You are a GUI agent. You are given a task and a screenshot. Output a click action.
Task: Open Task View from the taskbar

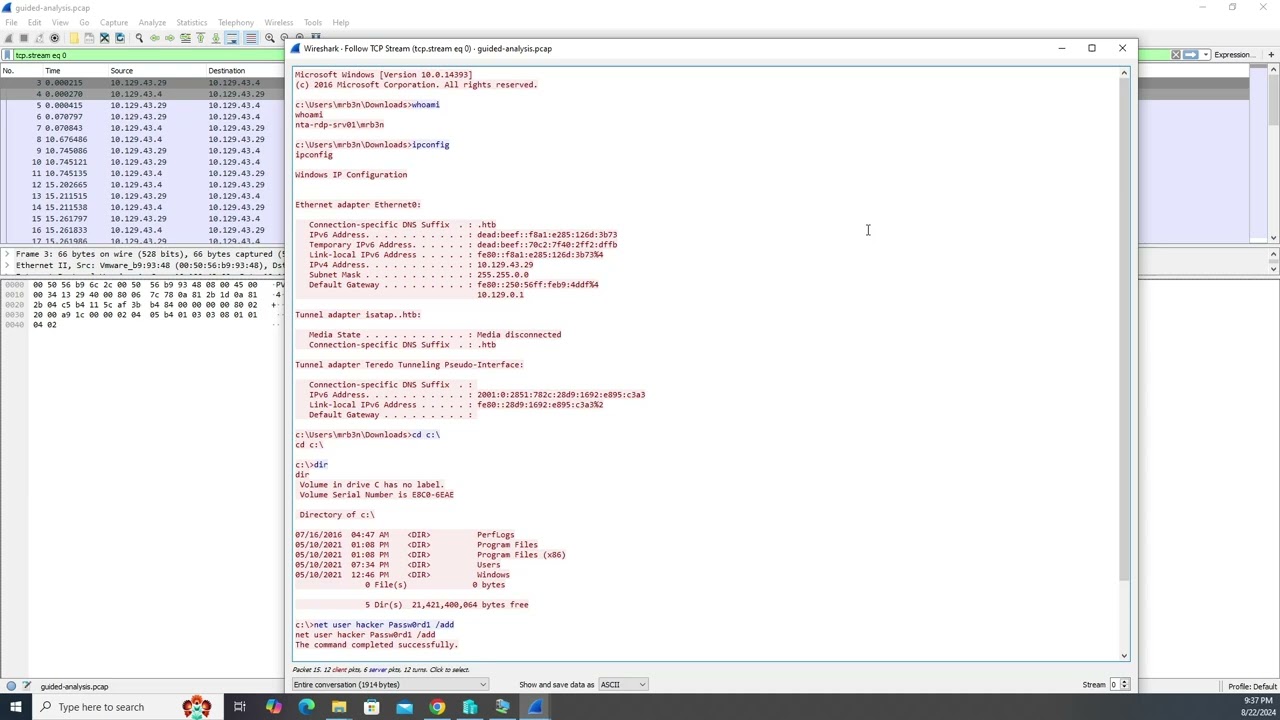coord(240,707)
